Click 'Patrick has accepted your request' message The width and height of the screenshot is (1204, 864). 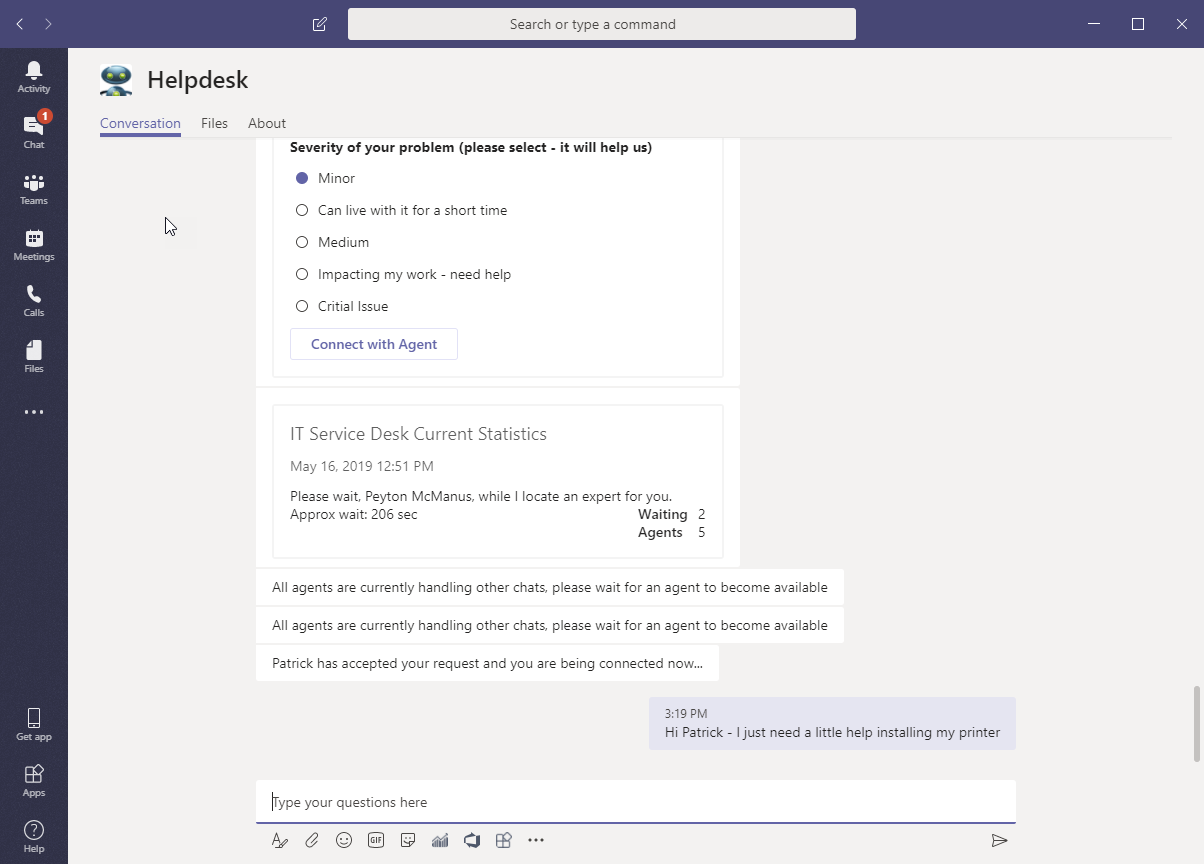click(487, 663)
